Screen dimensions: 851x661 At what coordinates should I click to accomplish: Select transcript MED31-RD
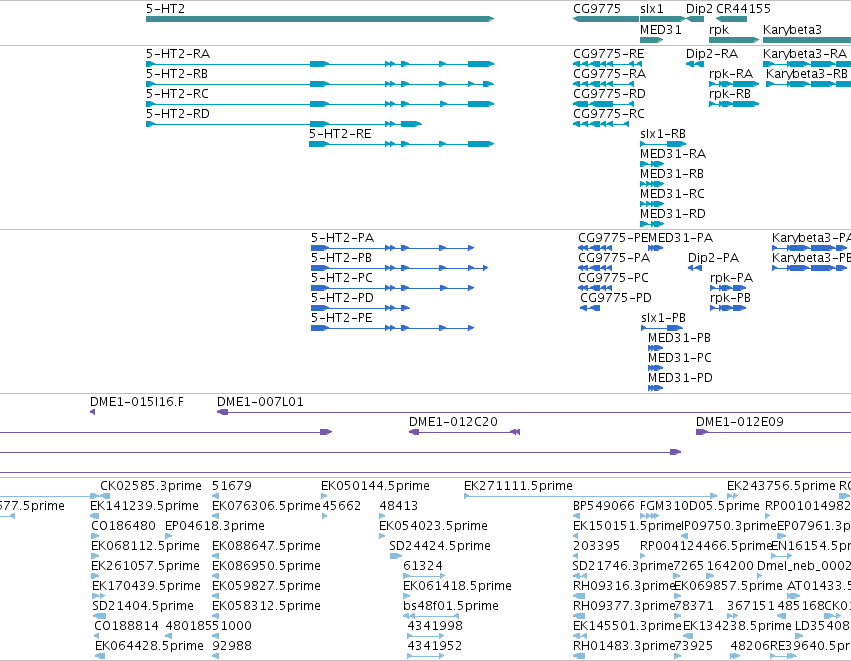(x=652, y=224)
